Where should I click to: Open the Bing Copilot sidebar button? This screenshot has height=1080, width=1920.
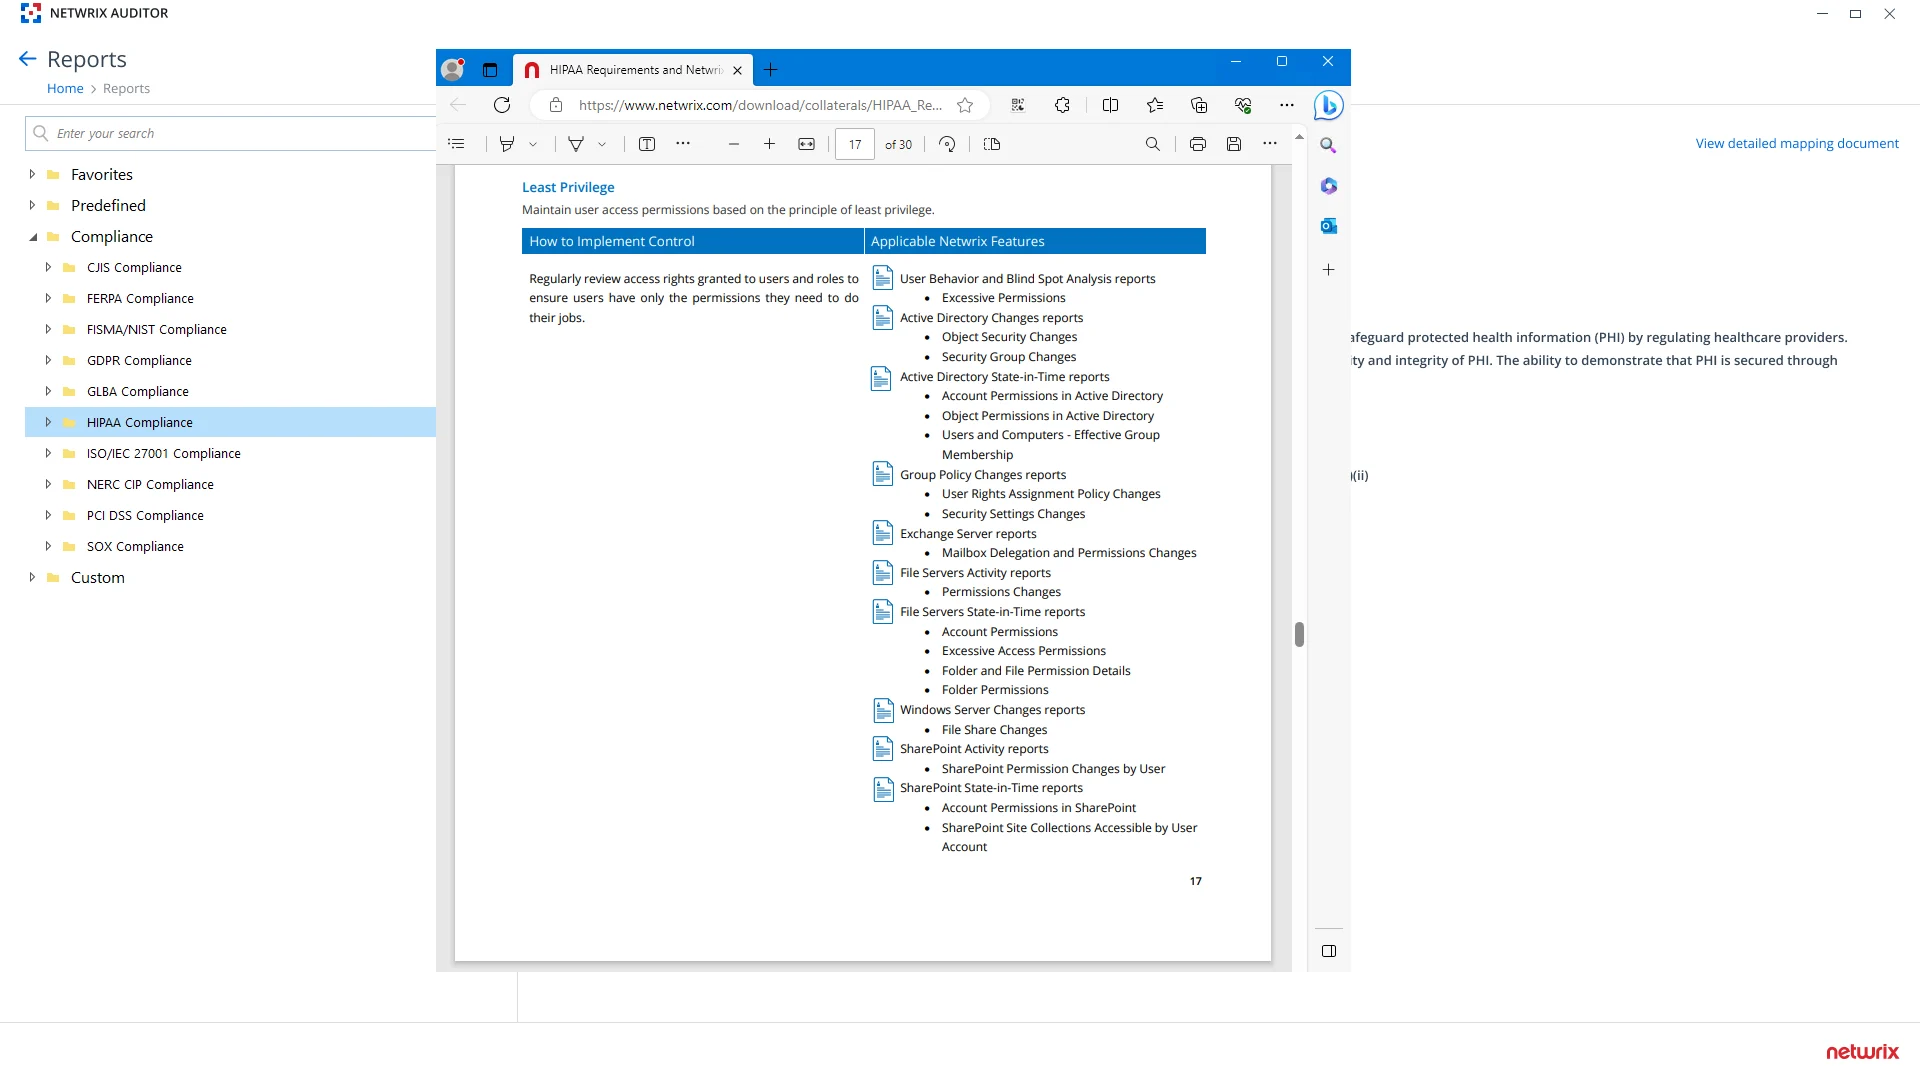tap(1329, 105)
